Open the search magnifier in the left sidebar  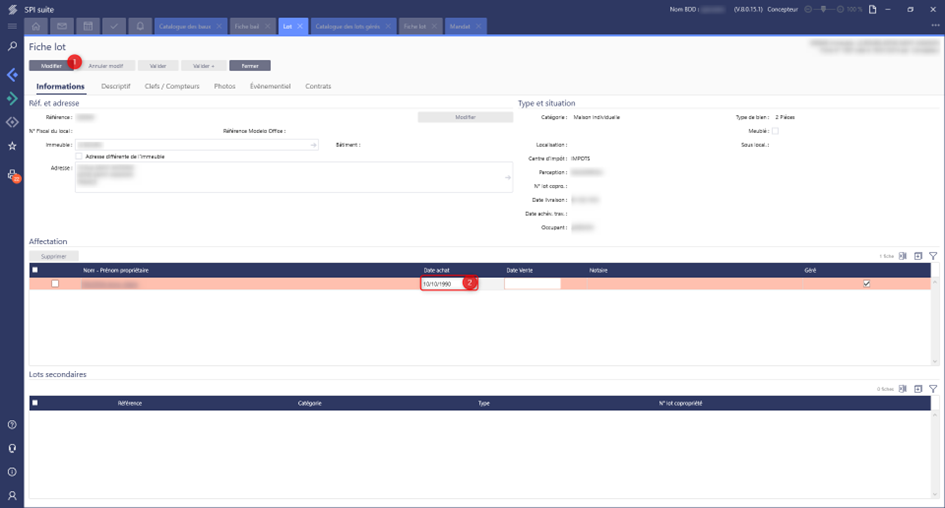(x=12, y=46)
